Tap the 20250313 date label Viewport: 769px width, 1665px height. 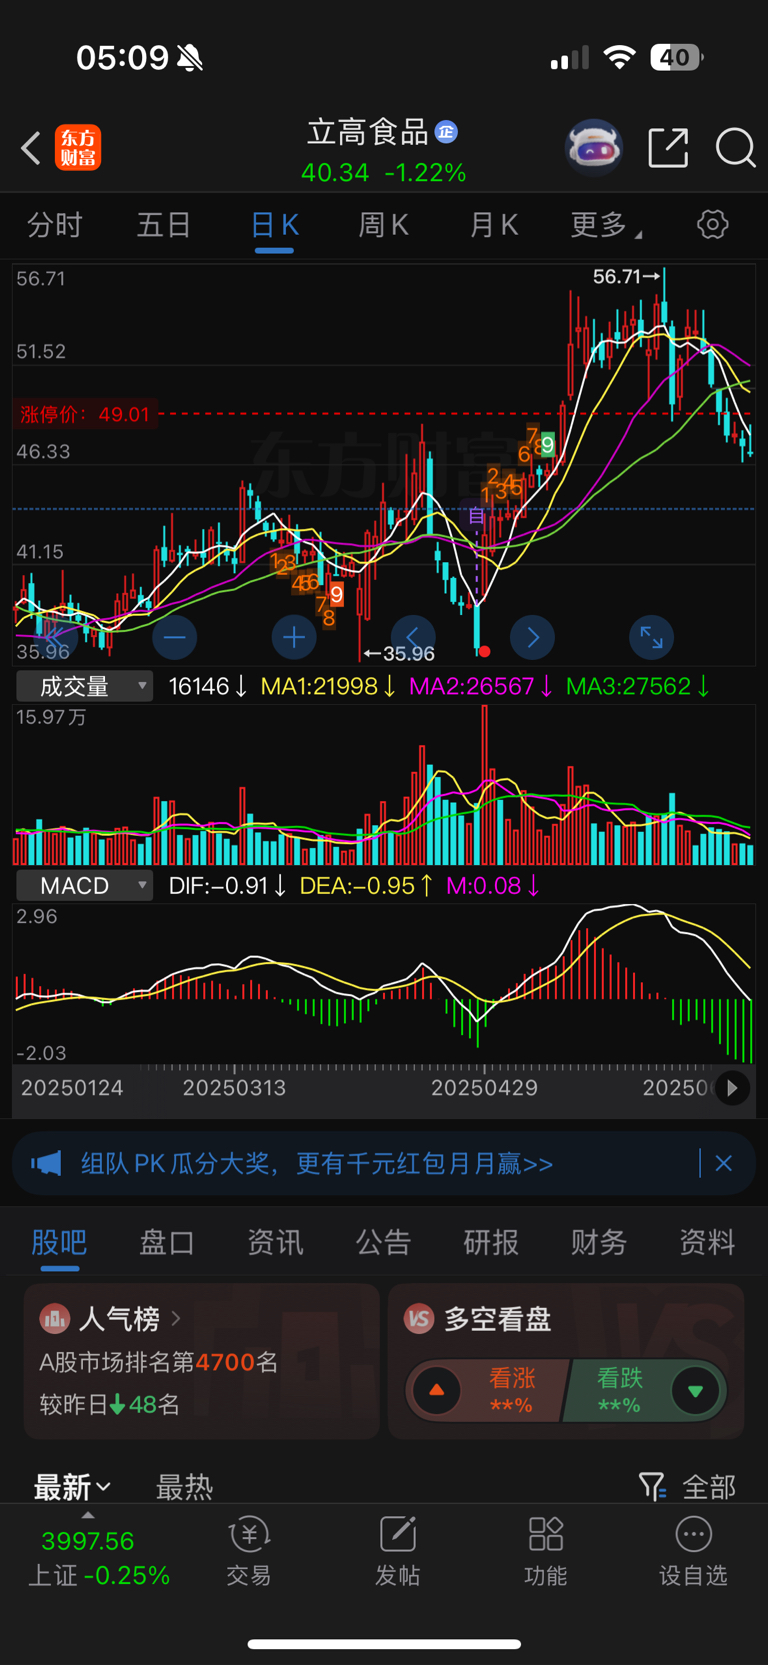pyautogui.click(x=234, y=1088)
